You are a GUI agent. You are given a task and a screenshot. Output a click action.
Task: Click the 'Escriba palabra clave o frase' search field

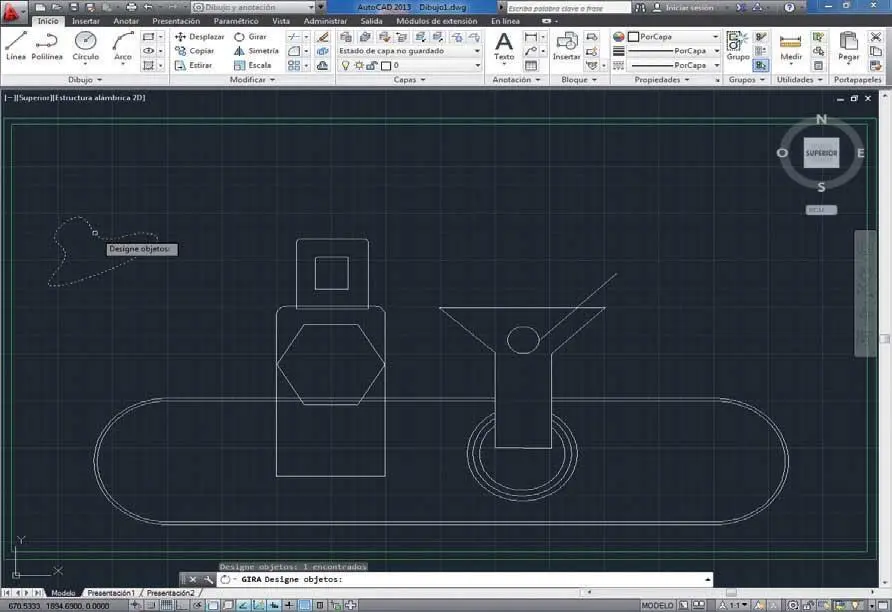coord(568,8)
